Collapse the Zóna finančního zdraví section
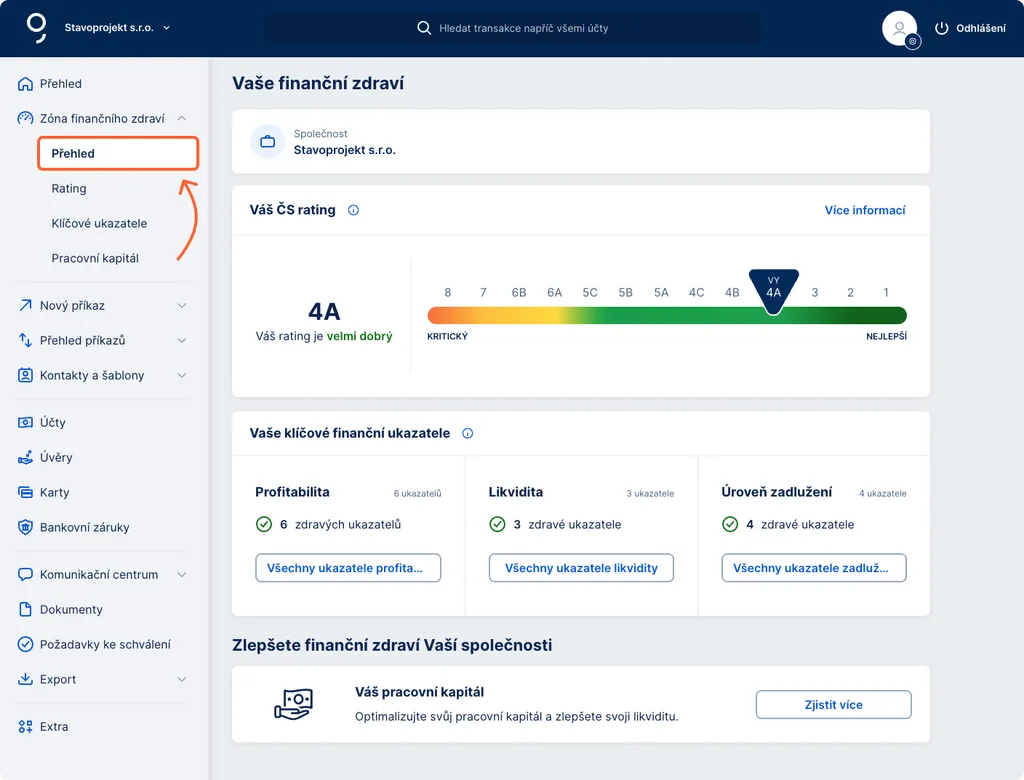 (182, 118)
